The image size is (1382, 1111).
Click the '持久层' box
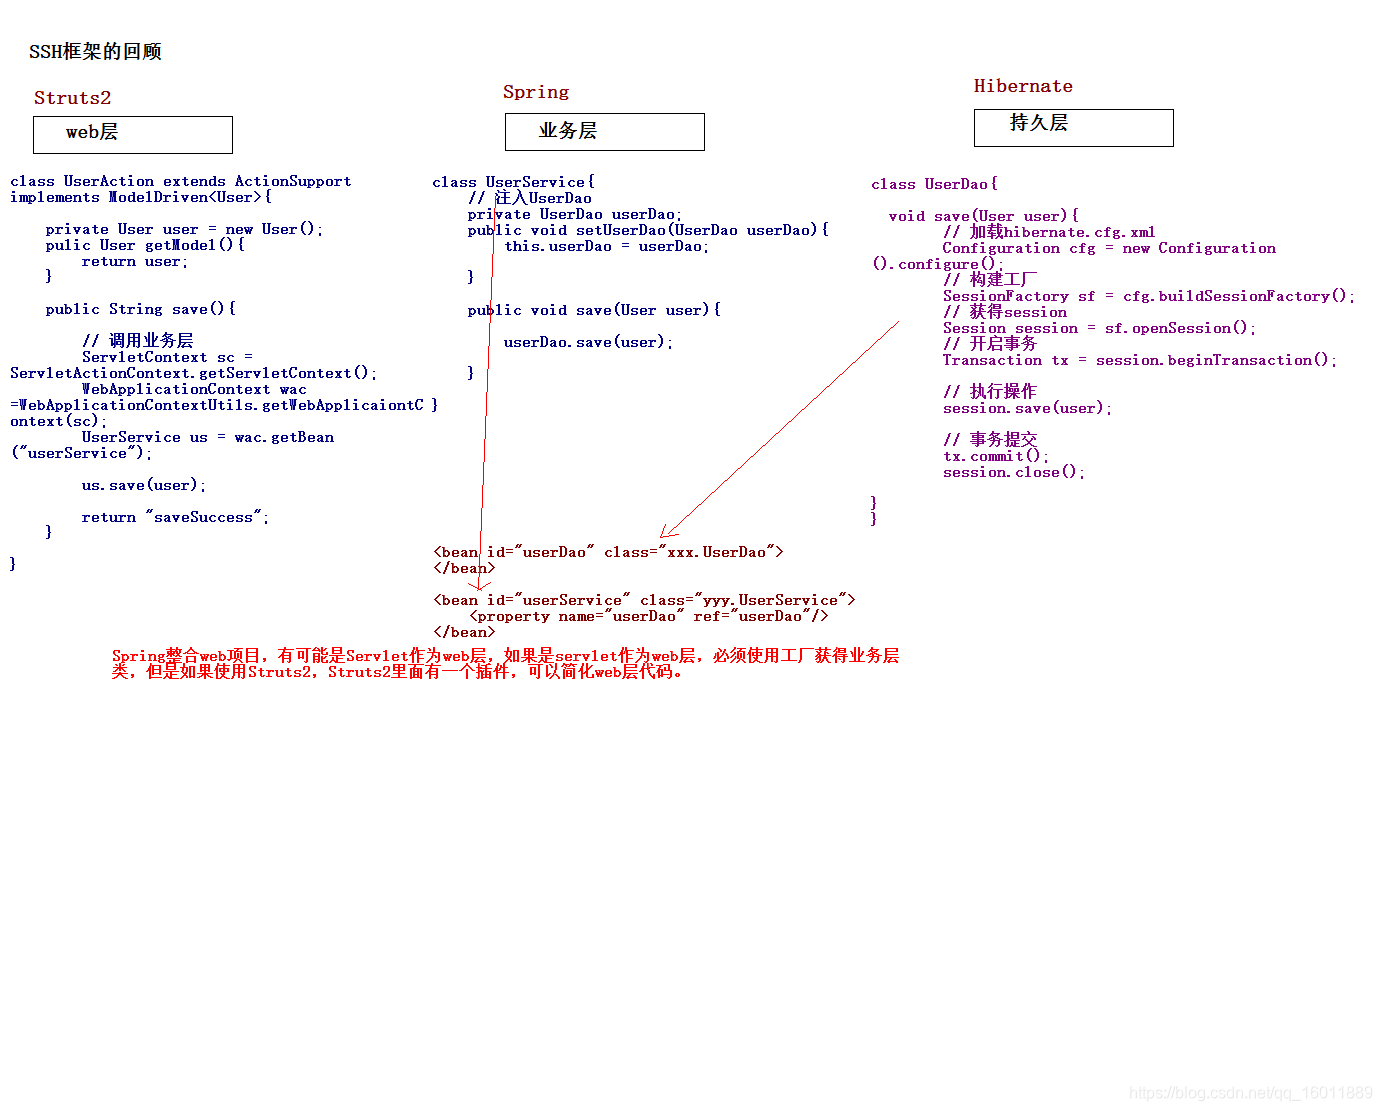(x=1074, y=128)
